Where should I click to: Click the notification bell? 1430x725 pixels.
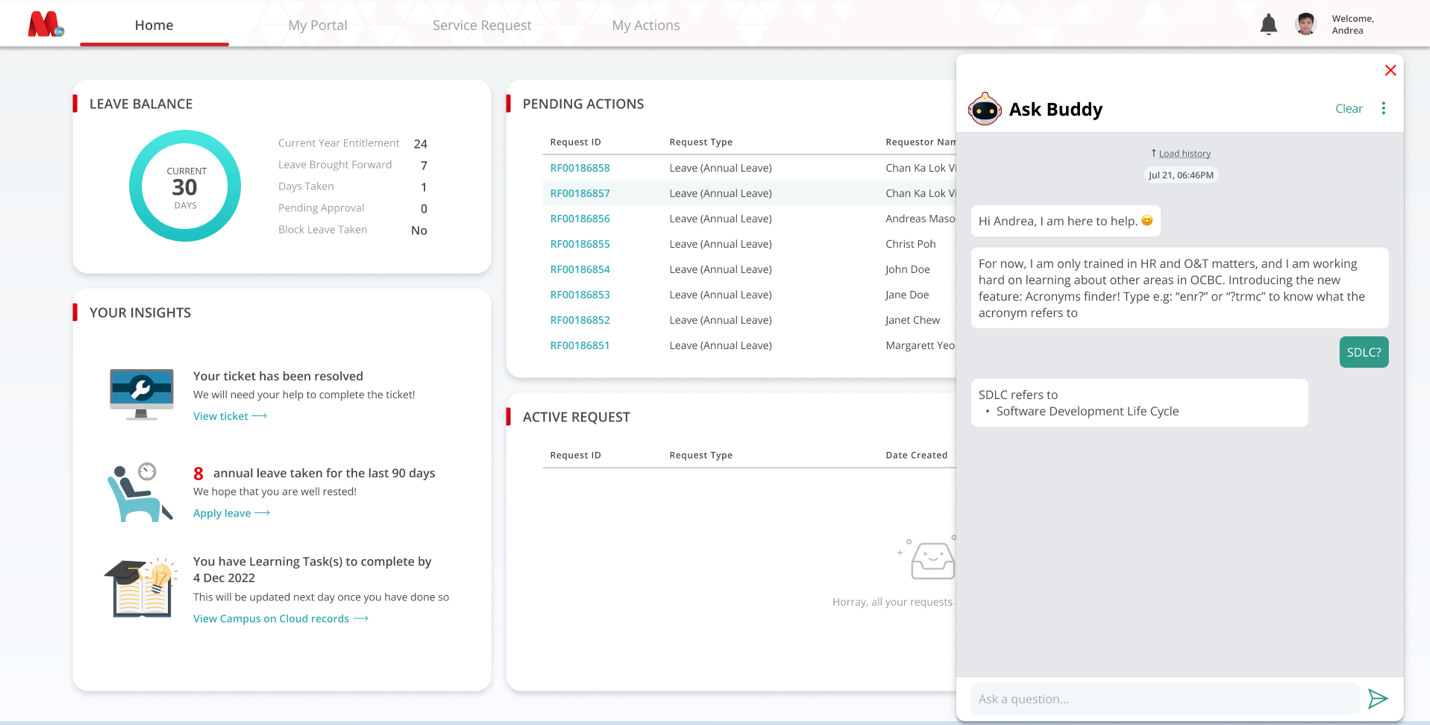pyautogui.click(x=1268, y=23)
